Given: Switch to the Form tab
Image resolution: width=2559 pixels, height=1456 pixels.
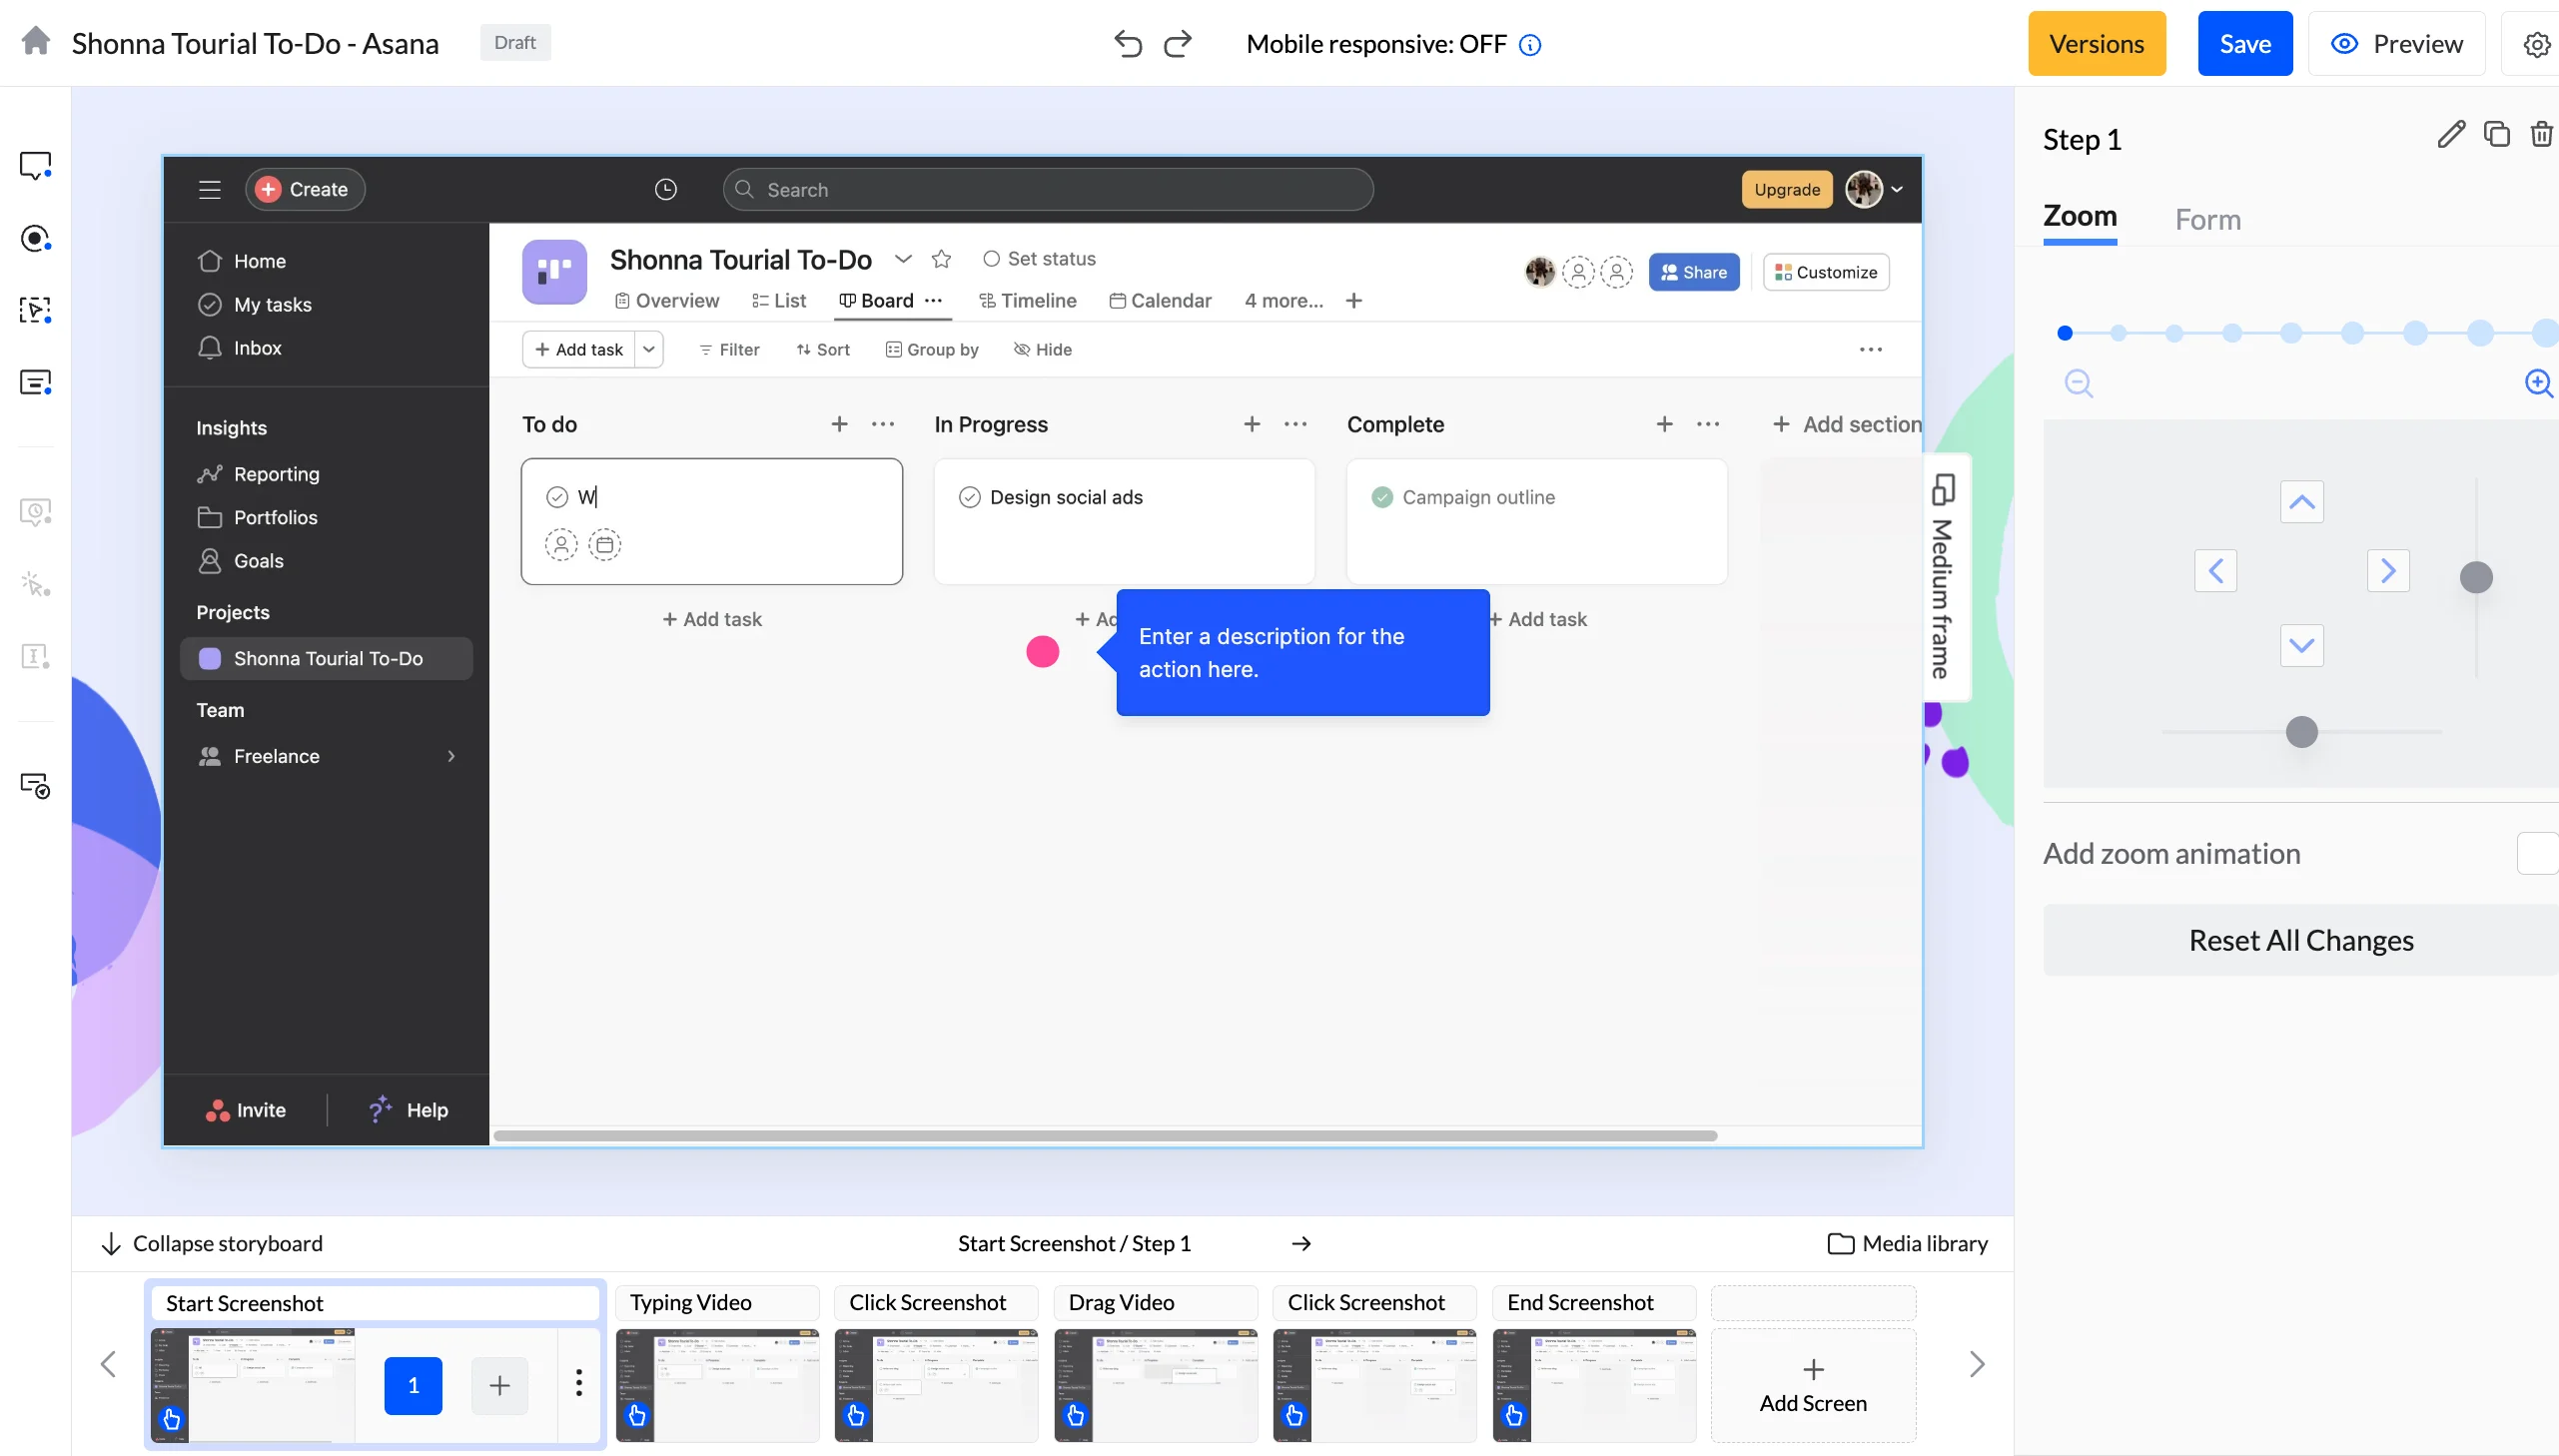Looking at the screenshot, I should (x=2207, y=219).
